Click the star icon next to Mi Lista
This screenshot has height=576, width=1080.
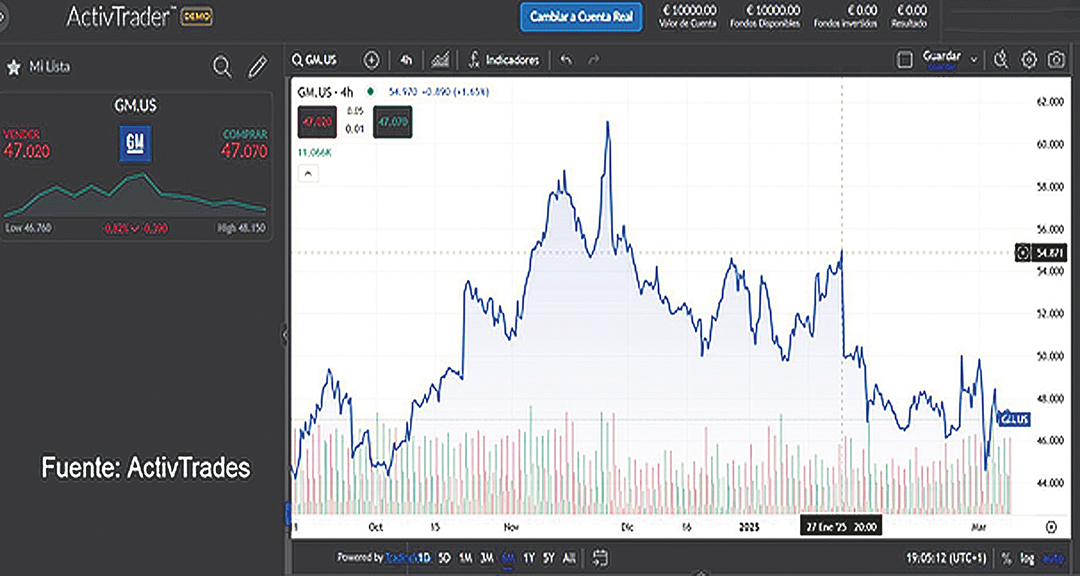click(13, 67)
